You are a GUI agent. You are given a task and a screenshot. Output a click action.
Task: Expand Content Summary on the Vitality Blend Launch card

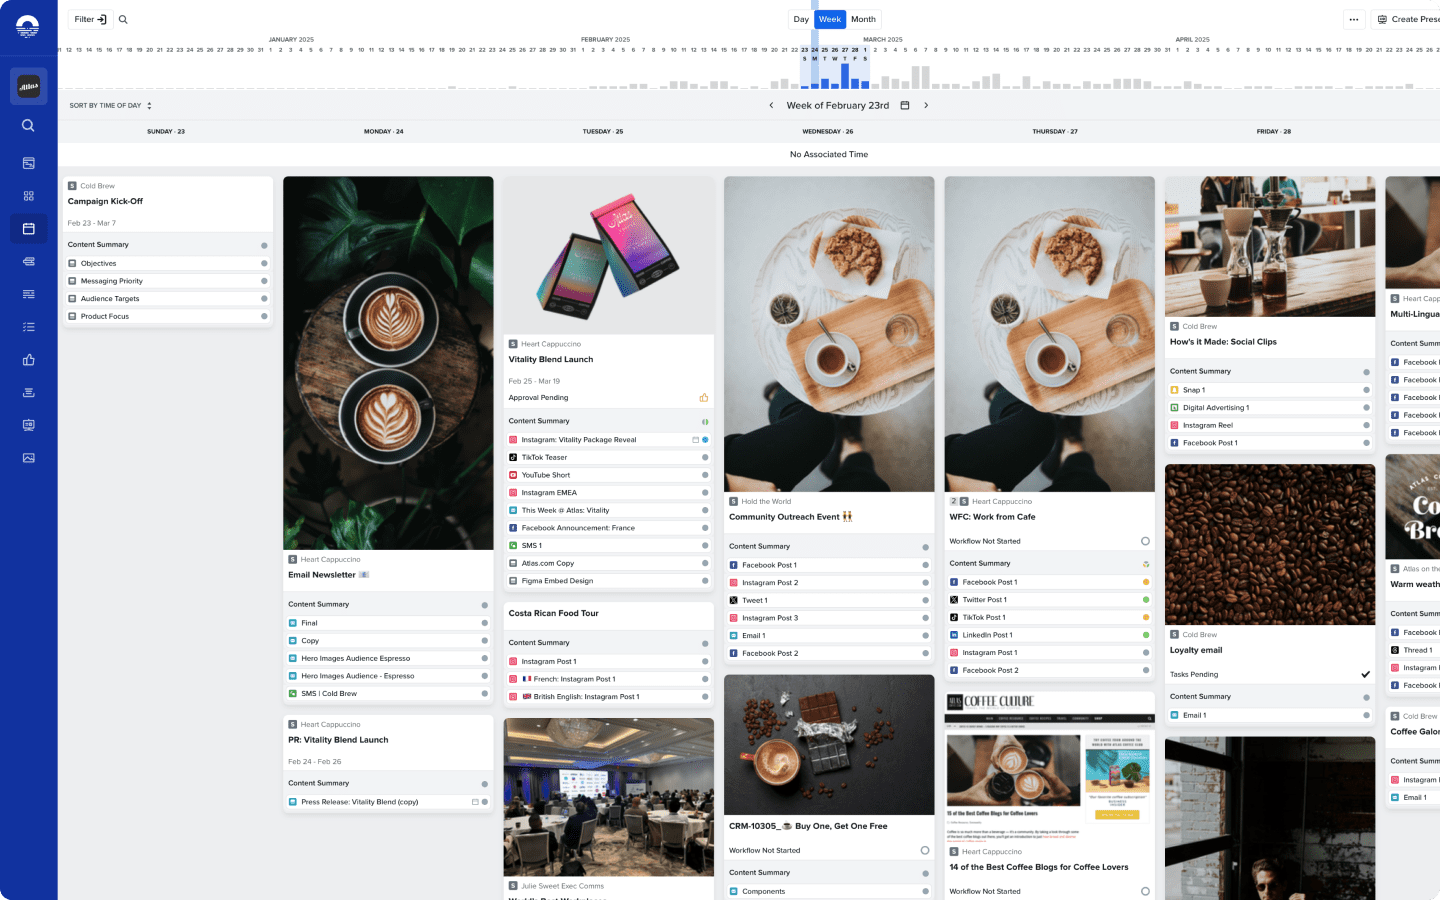click(x=608, y=421)
